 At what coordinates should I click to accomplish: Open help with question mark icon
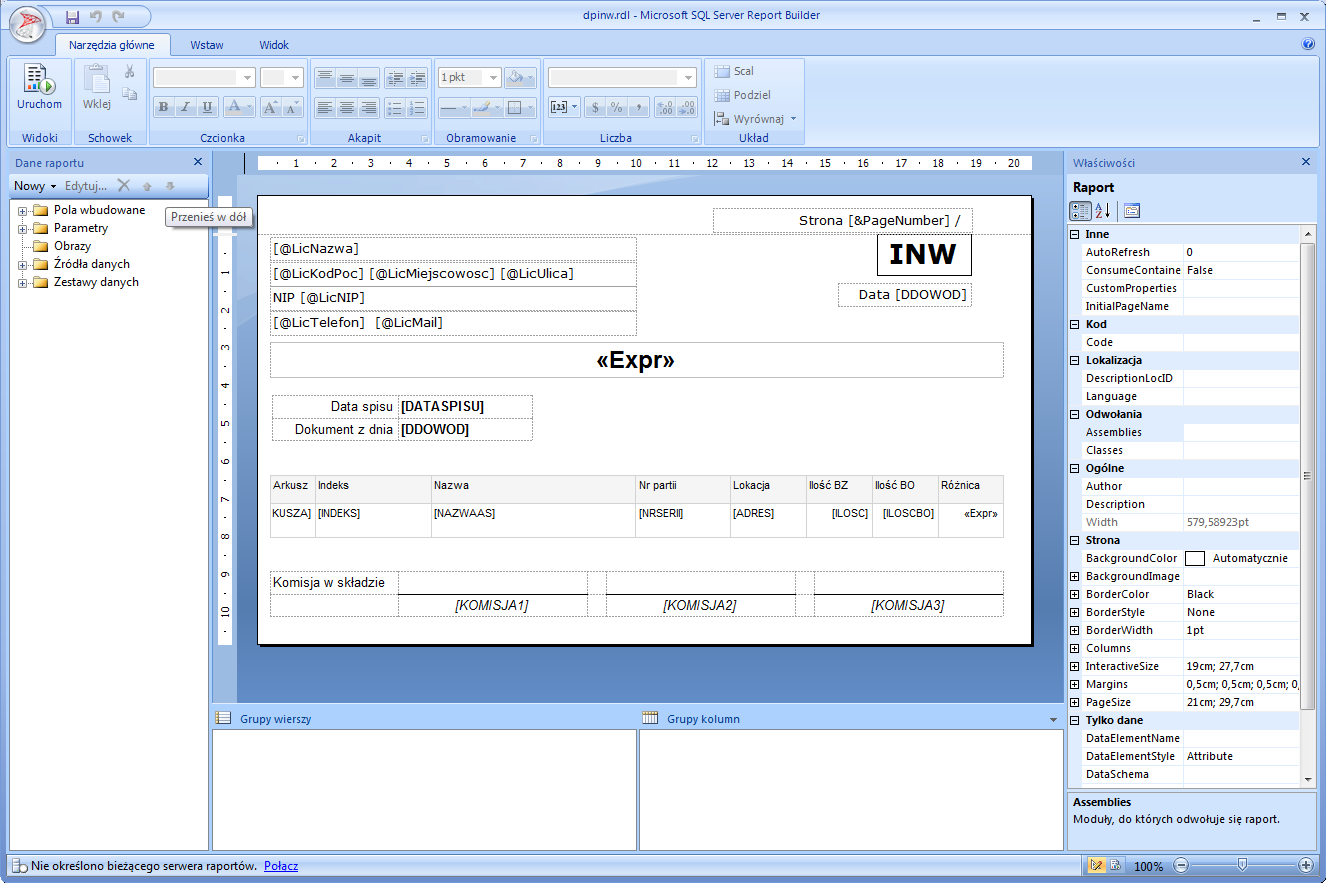click(x=1308, y=44)
